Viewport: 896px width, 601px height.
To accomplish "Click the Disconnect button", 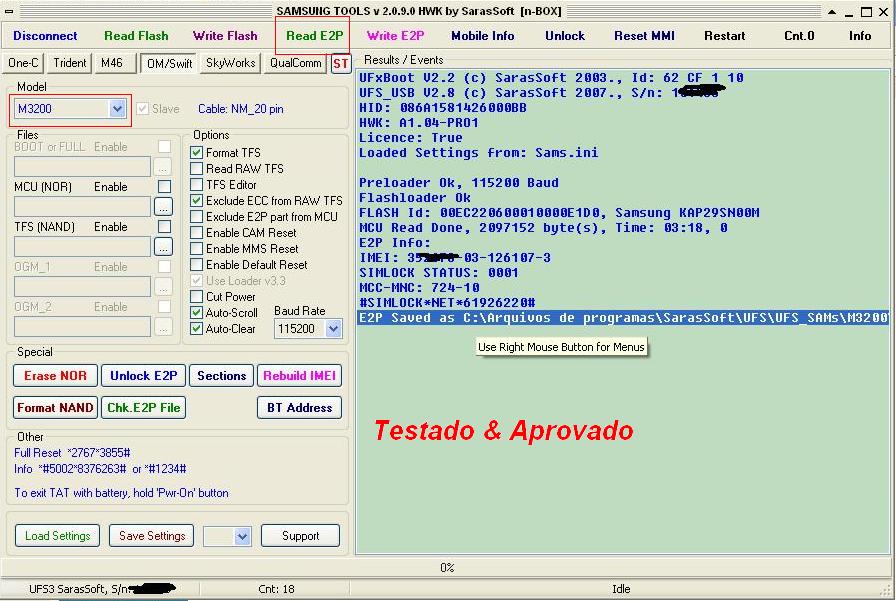I will coord(45,35).
